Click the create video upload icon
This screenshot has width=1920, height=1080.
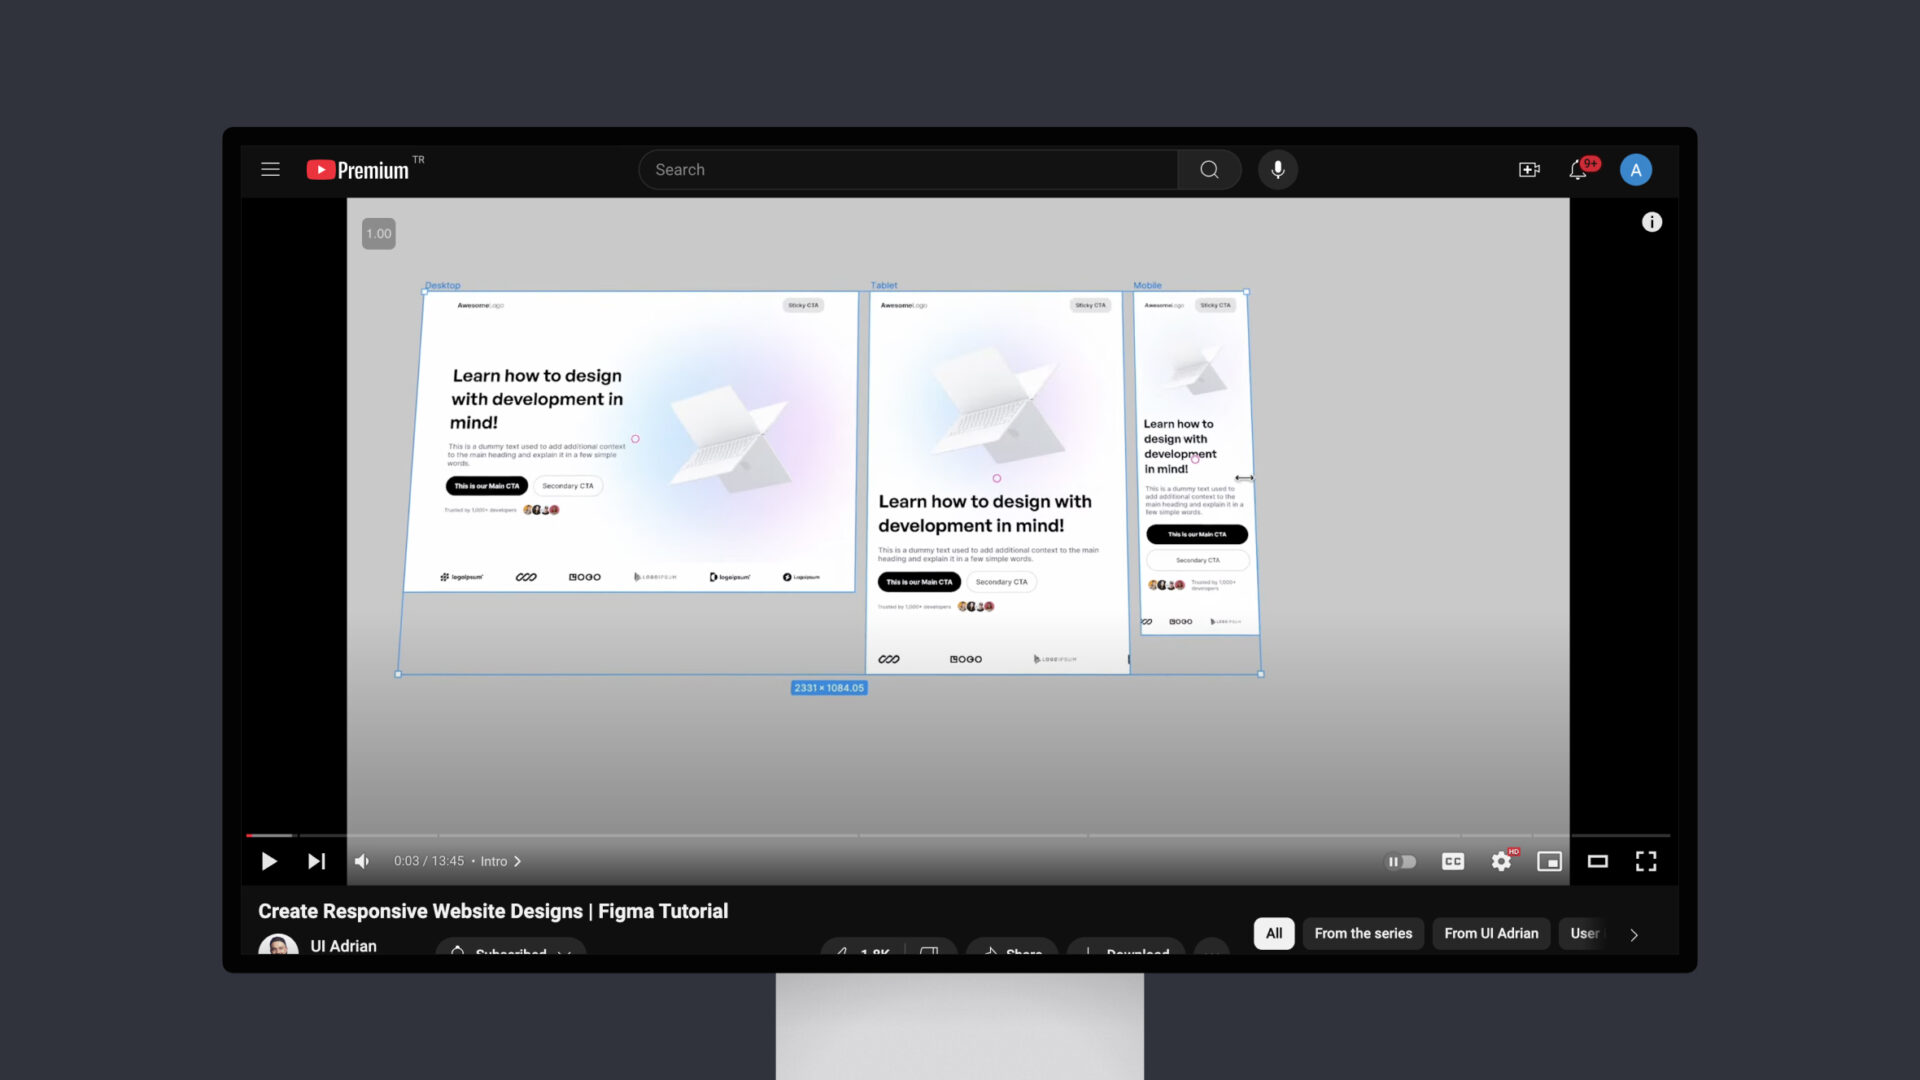click(1528, 169)
